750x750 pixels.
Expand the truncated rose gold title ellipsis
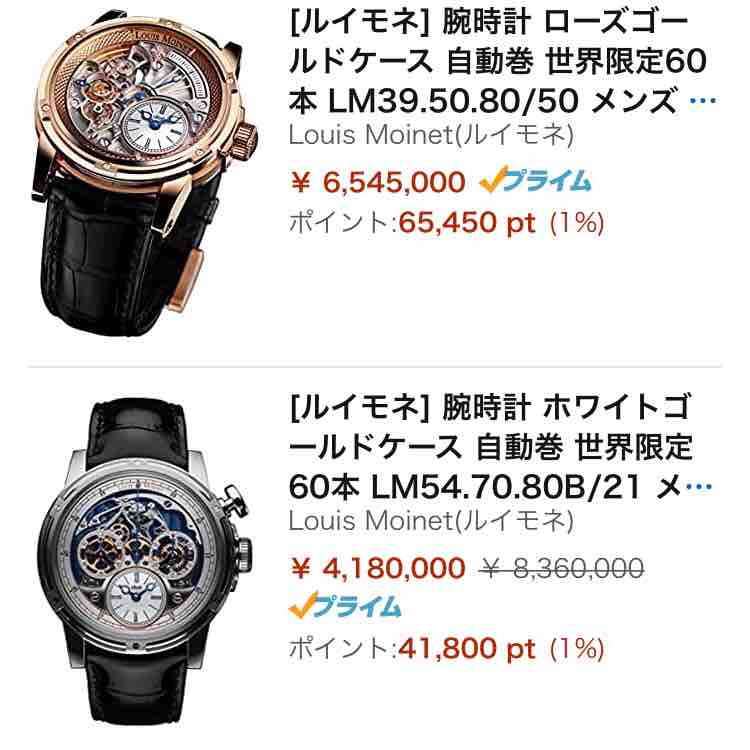click(702, 101)
